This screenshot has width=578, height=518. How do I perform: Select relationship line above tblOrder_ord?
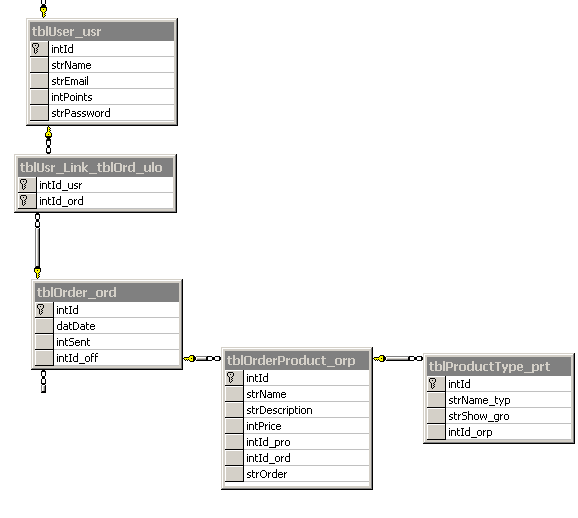[37, 246]
